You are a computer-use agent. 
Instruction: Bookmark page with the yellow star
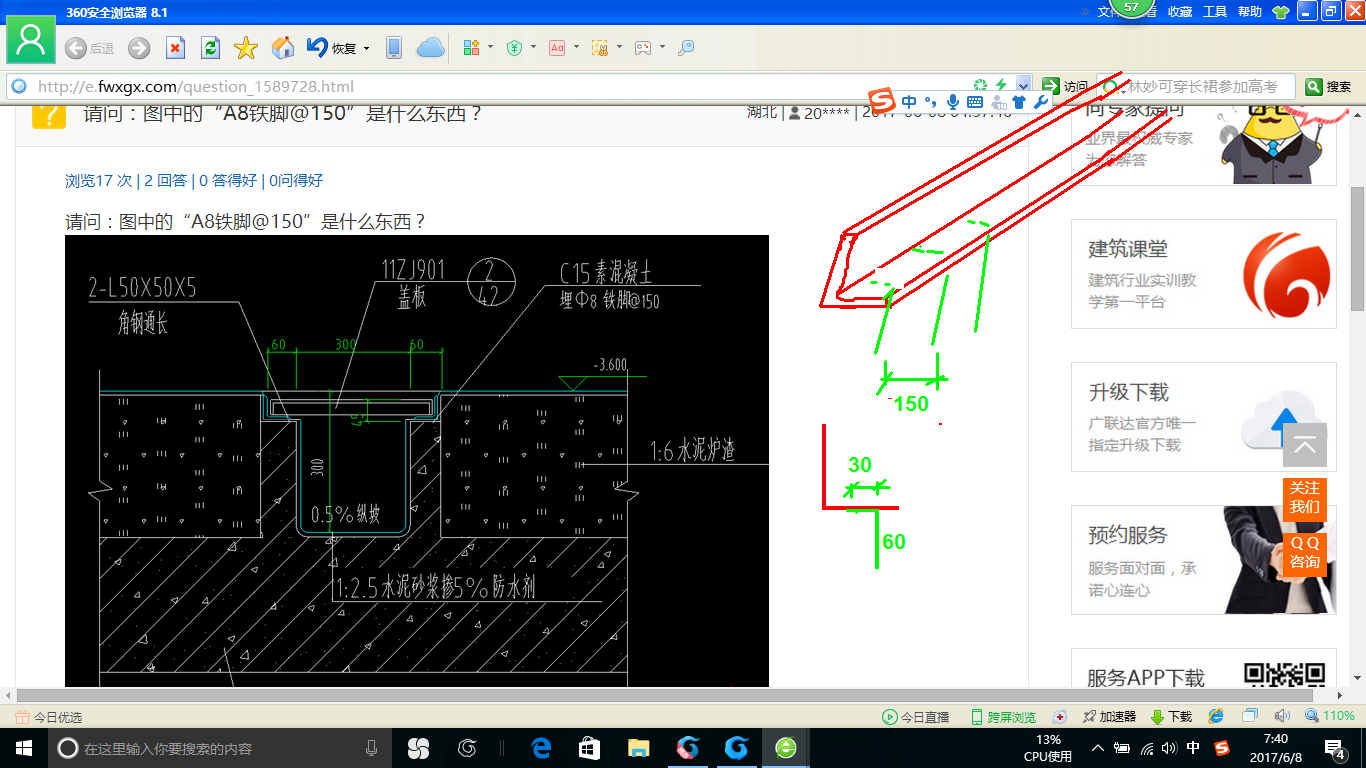246,48
